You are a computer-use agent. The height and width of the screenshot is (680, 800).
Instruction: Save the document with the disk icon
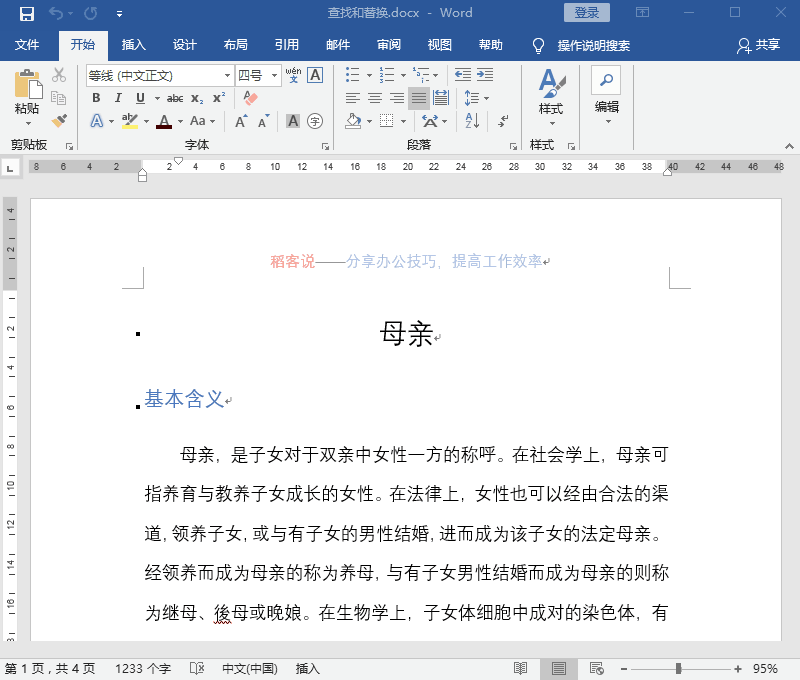[x=27, y=13]
